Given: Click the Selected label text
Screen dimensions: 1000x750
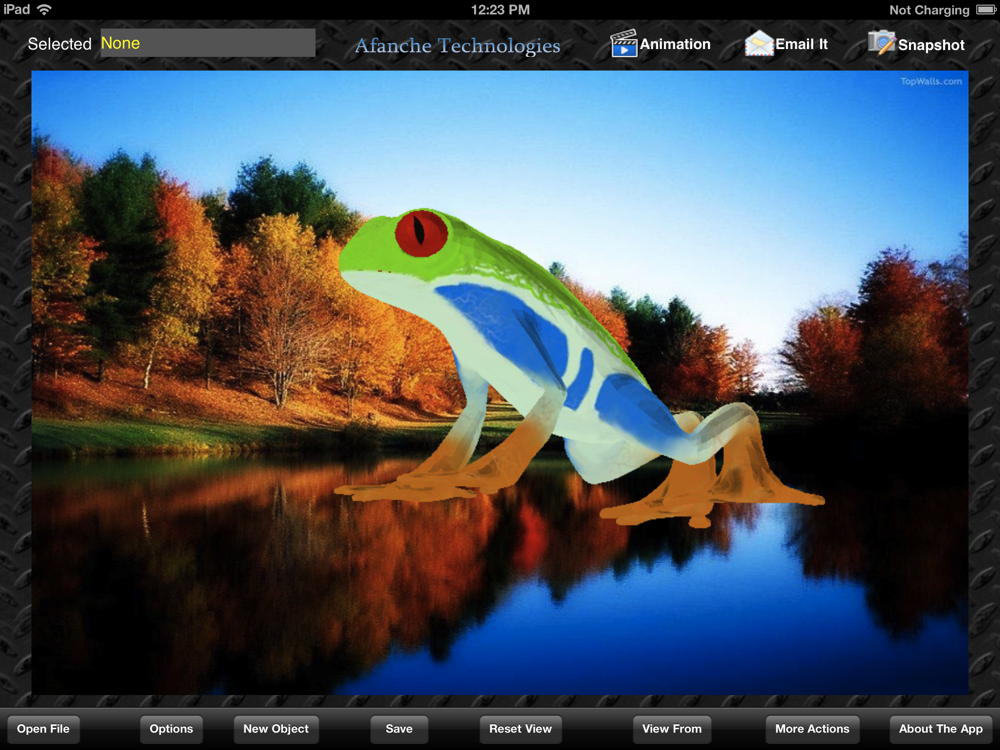Looking at the screenshot, I should coord(60,44).
